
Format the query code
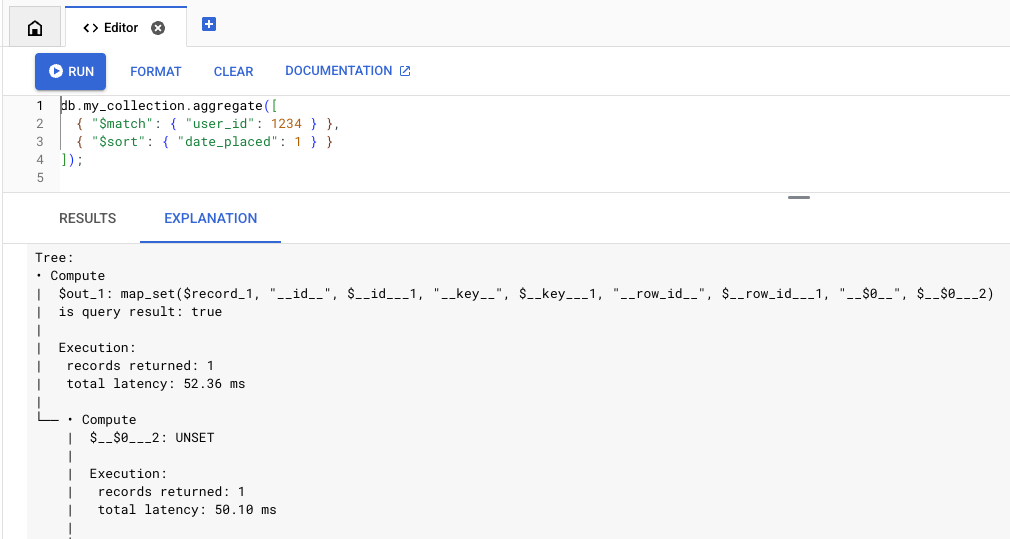(x=156, y=72)
